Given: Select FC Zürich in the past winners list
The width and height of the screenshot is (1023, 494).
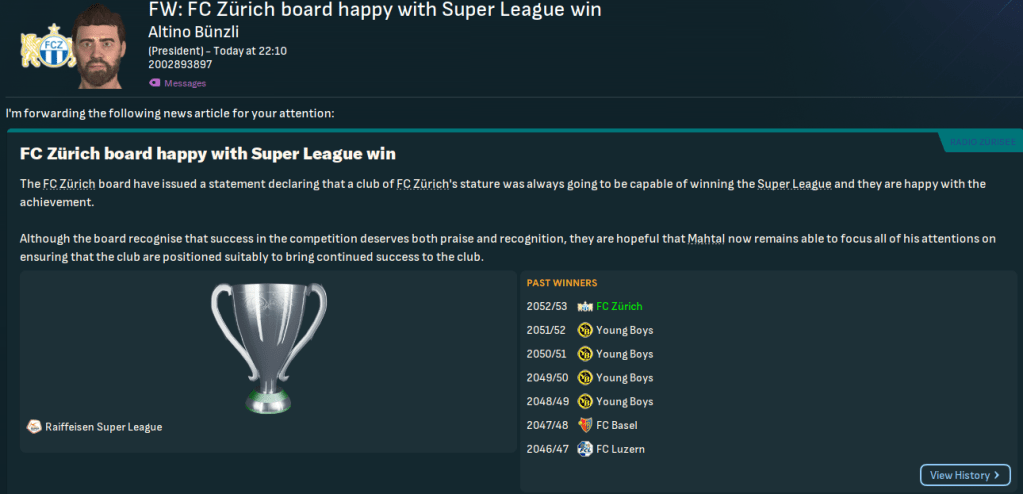Looking at the screenshot, I should (x=619, y=306).
